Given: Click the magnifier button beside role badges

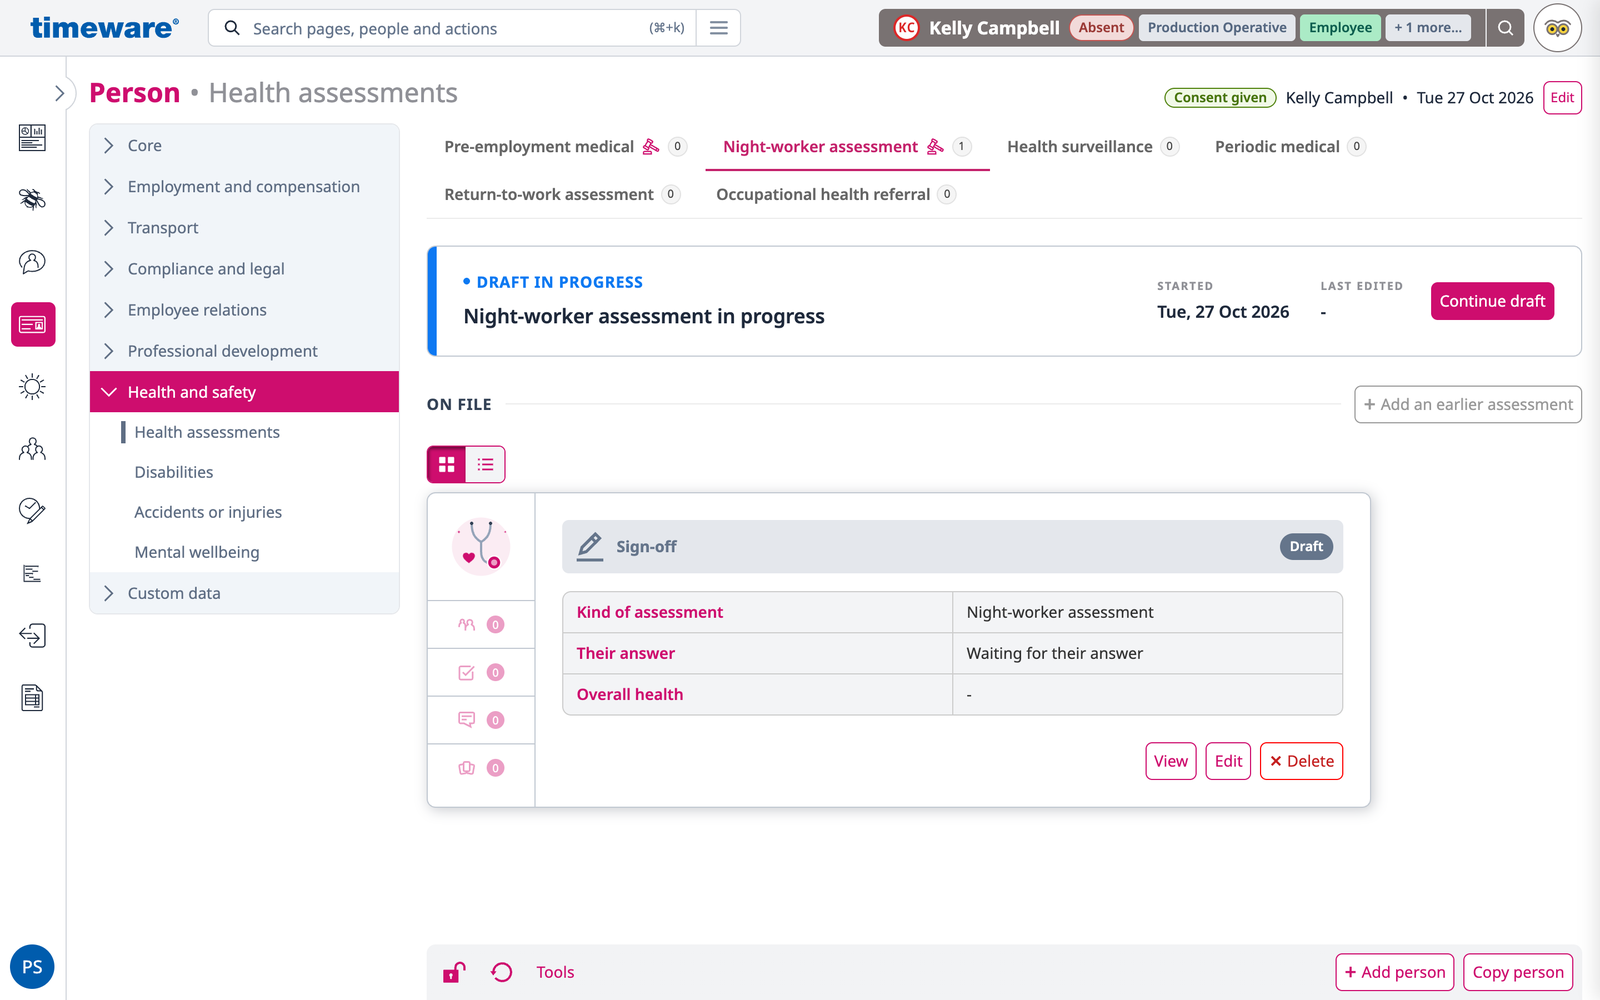Looking at the screenshot, I should [x=1505, y=28].
